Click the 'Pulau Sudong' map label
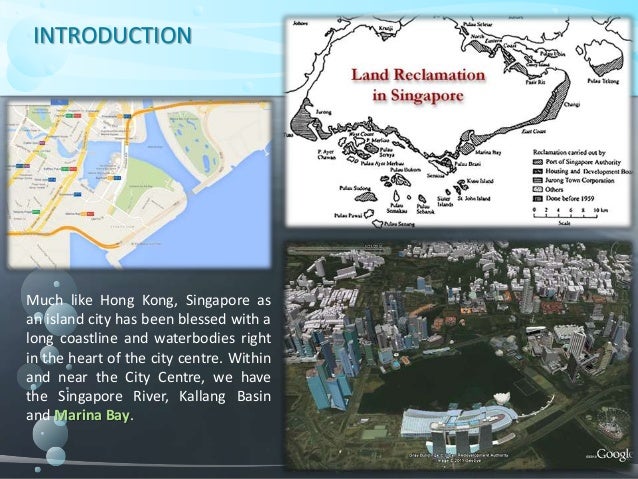 355,188
